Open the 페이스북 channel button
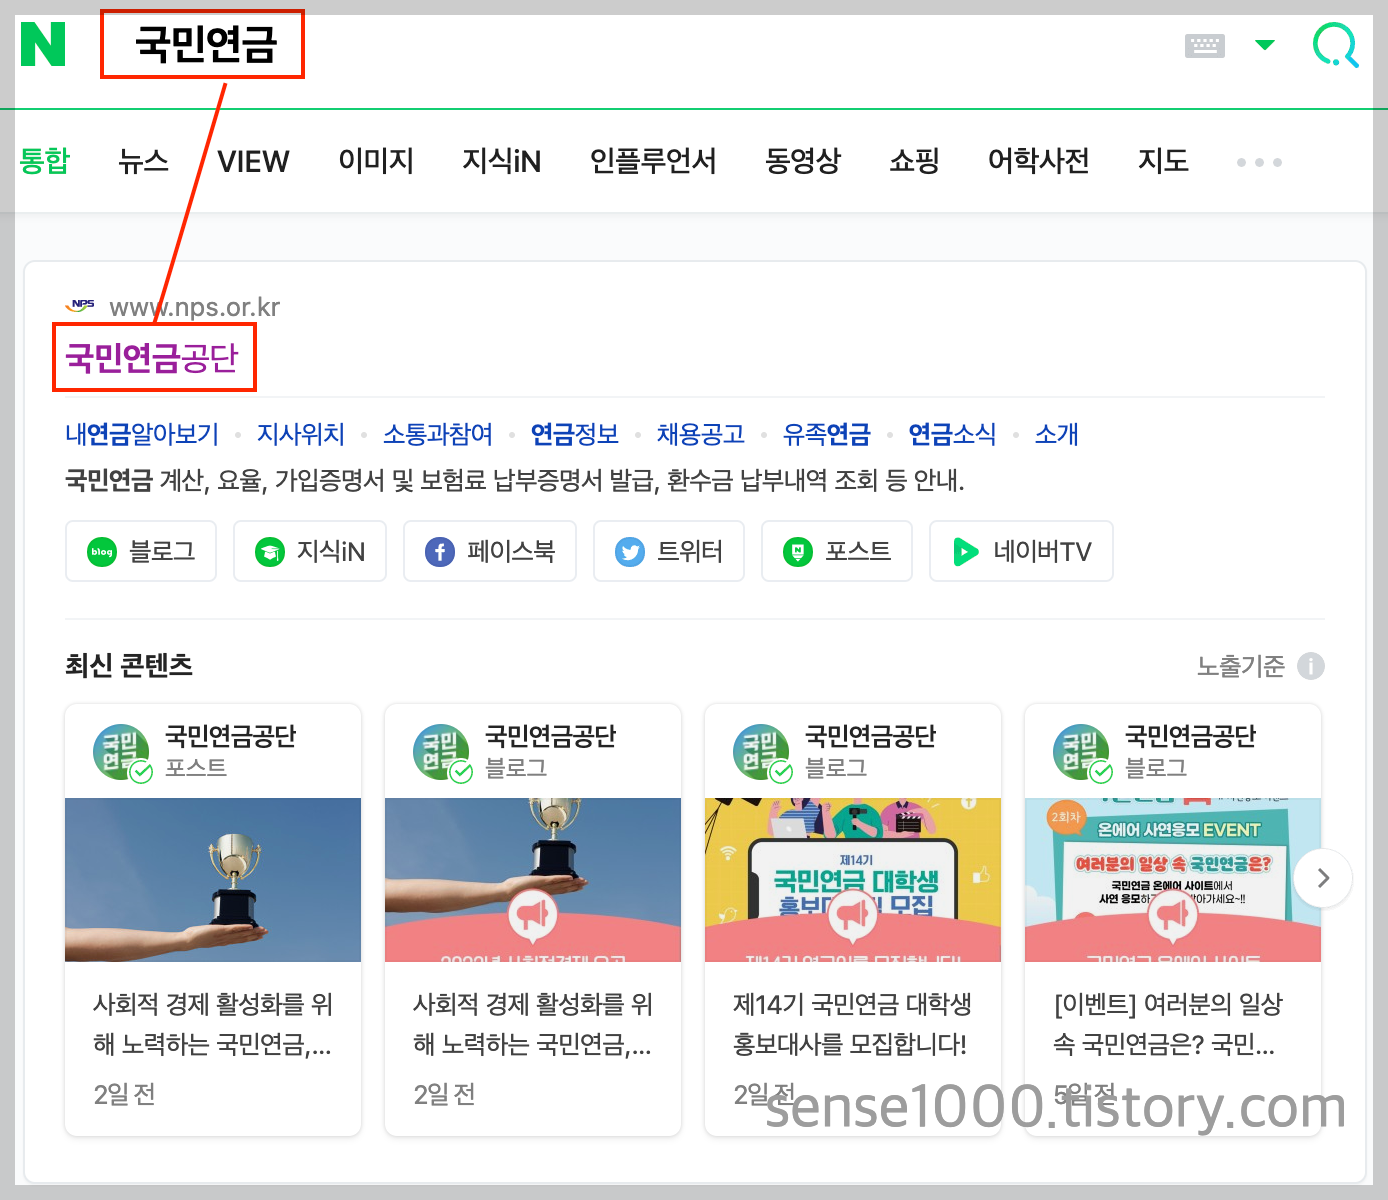Image resolution: width=1388 pixels, height=1200 pixels. [490, 551]
